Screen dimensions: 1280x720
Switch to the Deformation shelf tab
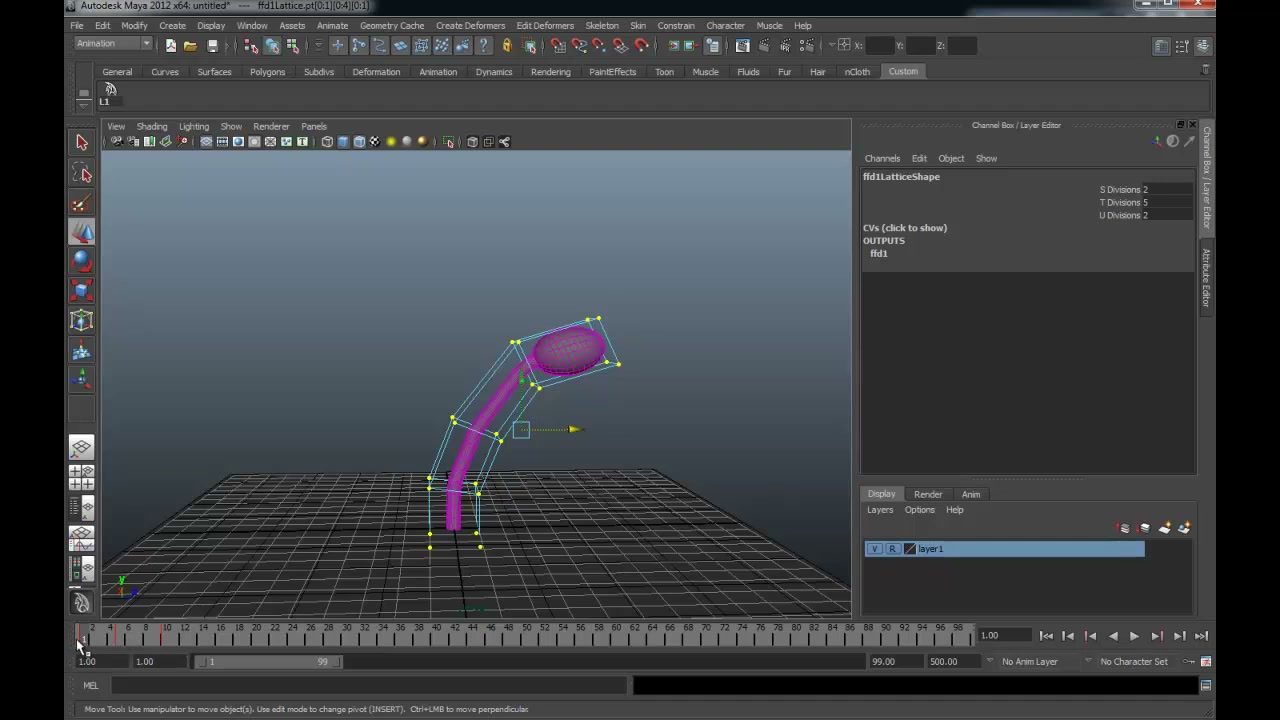tap(376, 72)
